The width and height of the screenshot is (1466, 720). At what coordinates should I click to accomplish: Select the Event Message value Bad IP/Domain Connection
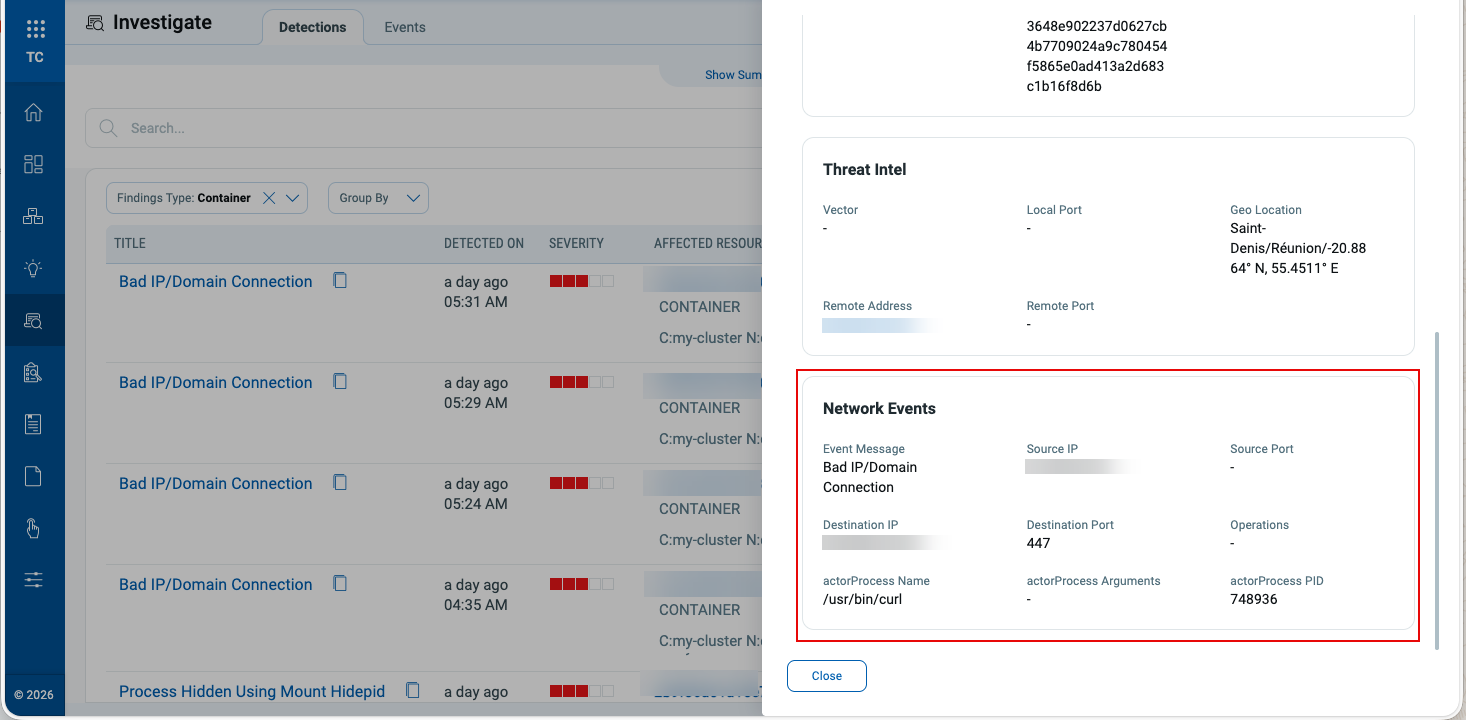coord(870,477)
